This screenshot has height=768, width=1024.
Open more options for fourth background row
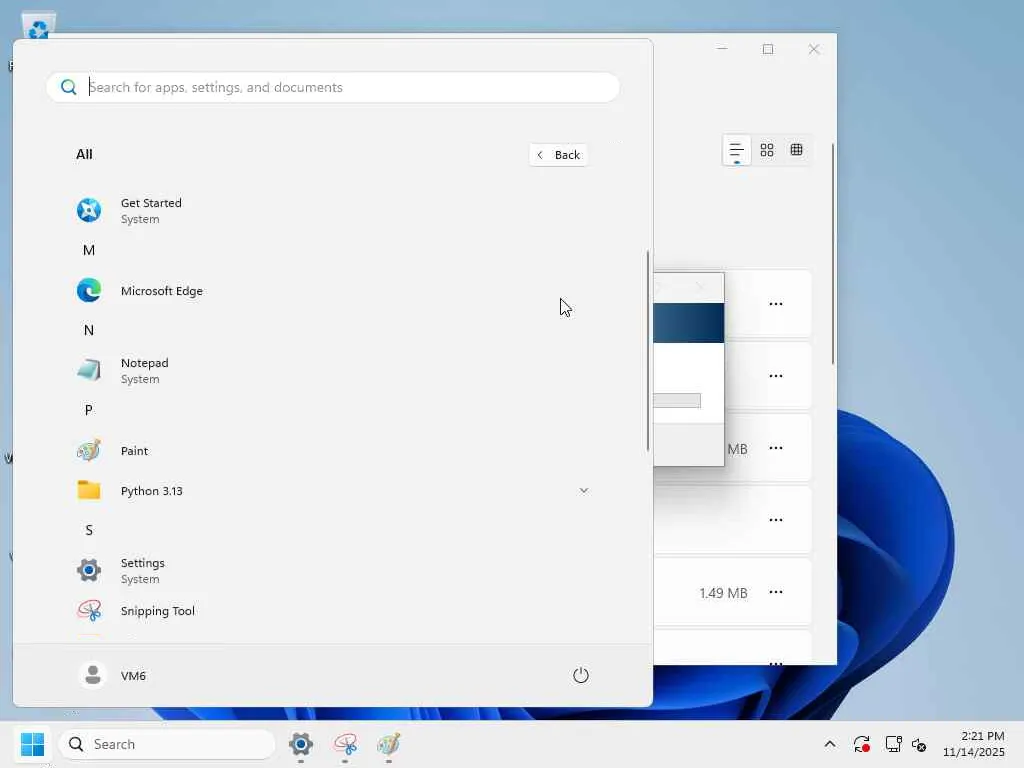pos(776,520)
